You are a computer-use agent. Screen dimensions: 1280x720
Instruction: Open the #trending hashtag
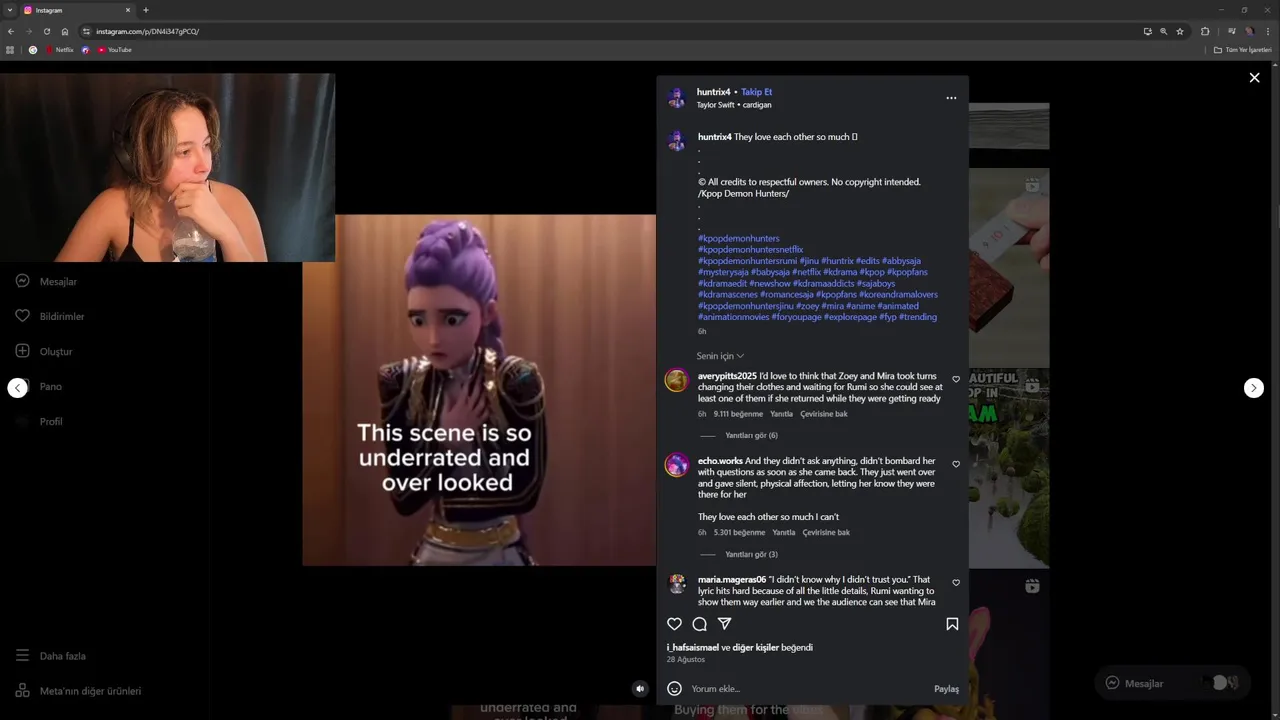click(x=918, y=317)
